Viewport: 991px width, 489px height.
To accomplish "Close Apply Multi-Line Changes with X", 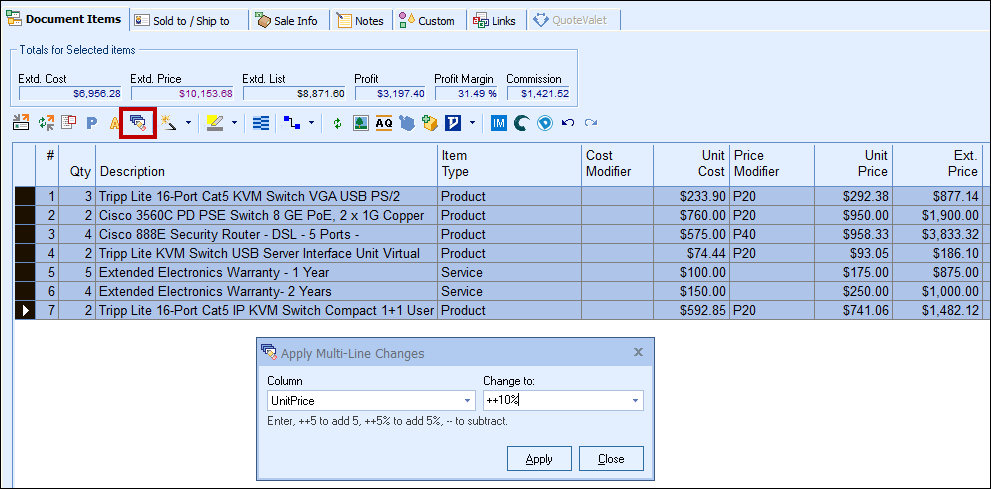I will coord(638,353).
